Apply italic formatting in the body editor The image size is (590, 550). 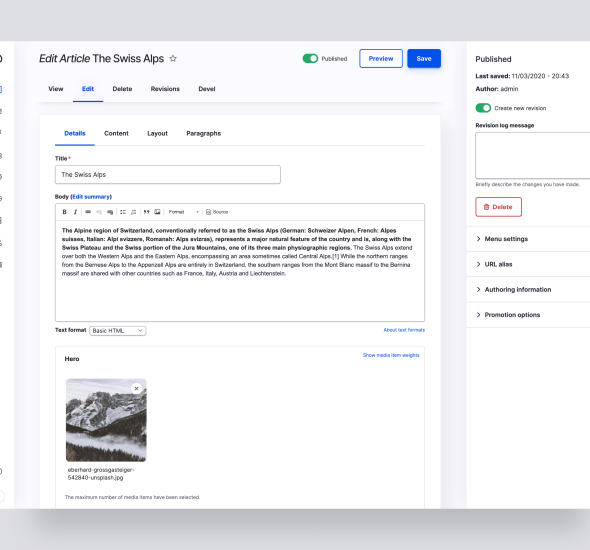pyautogui.click(x=75, y=212)
